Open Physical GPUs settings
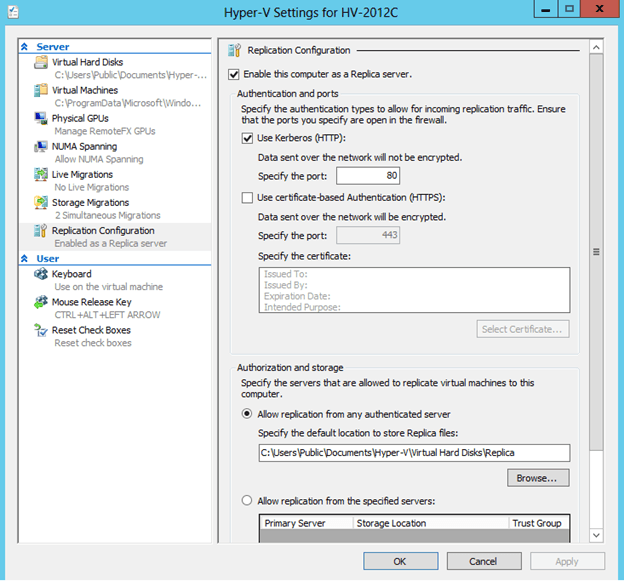This screenshot has width=625, height=581. coord(80,118)
